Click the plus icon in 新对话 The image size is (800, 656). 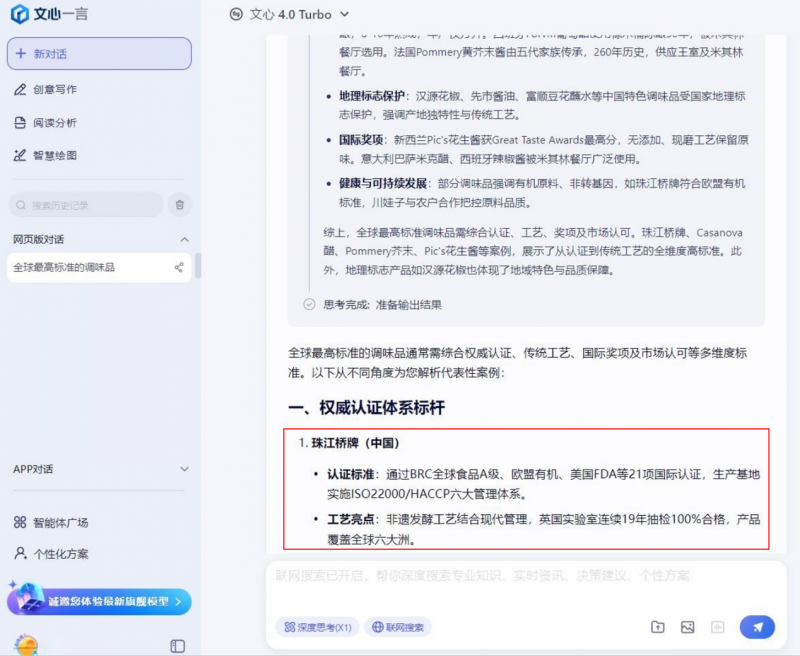(21, 54)
